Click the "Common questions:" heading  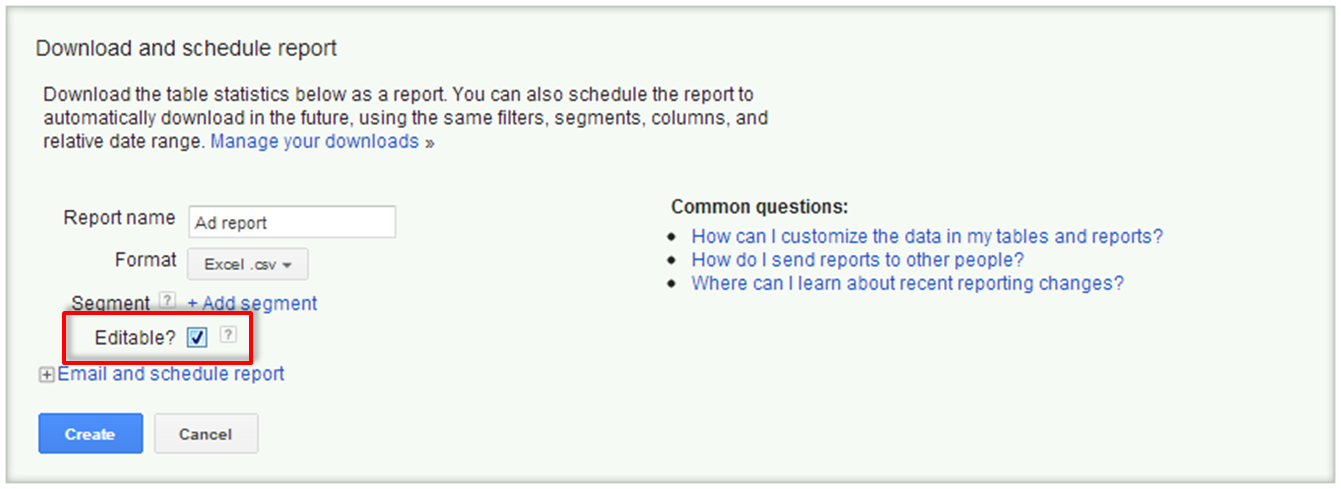coord(759,207)
